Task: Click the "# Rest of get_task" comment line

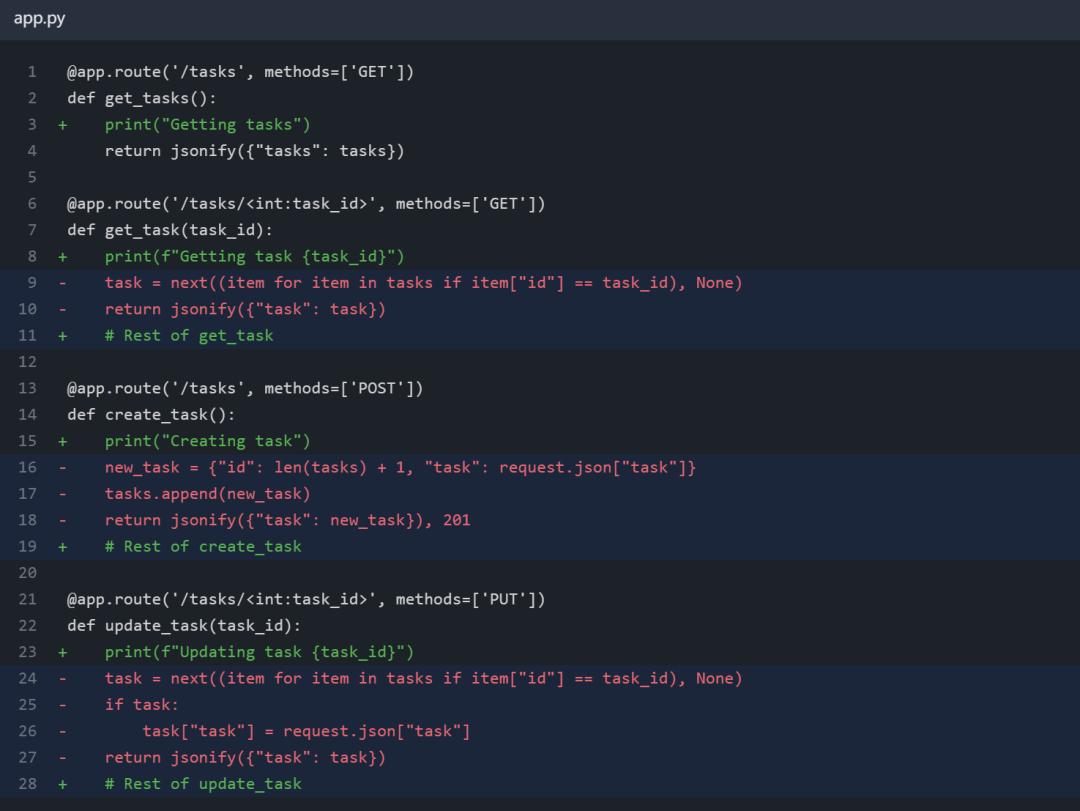Action: click(188, 336)
